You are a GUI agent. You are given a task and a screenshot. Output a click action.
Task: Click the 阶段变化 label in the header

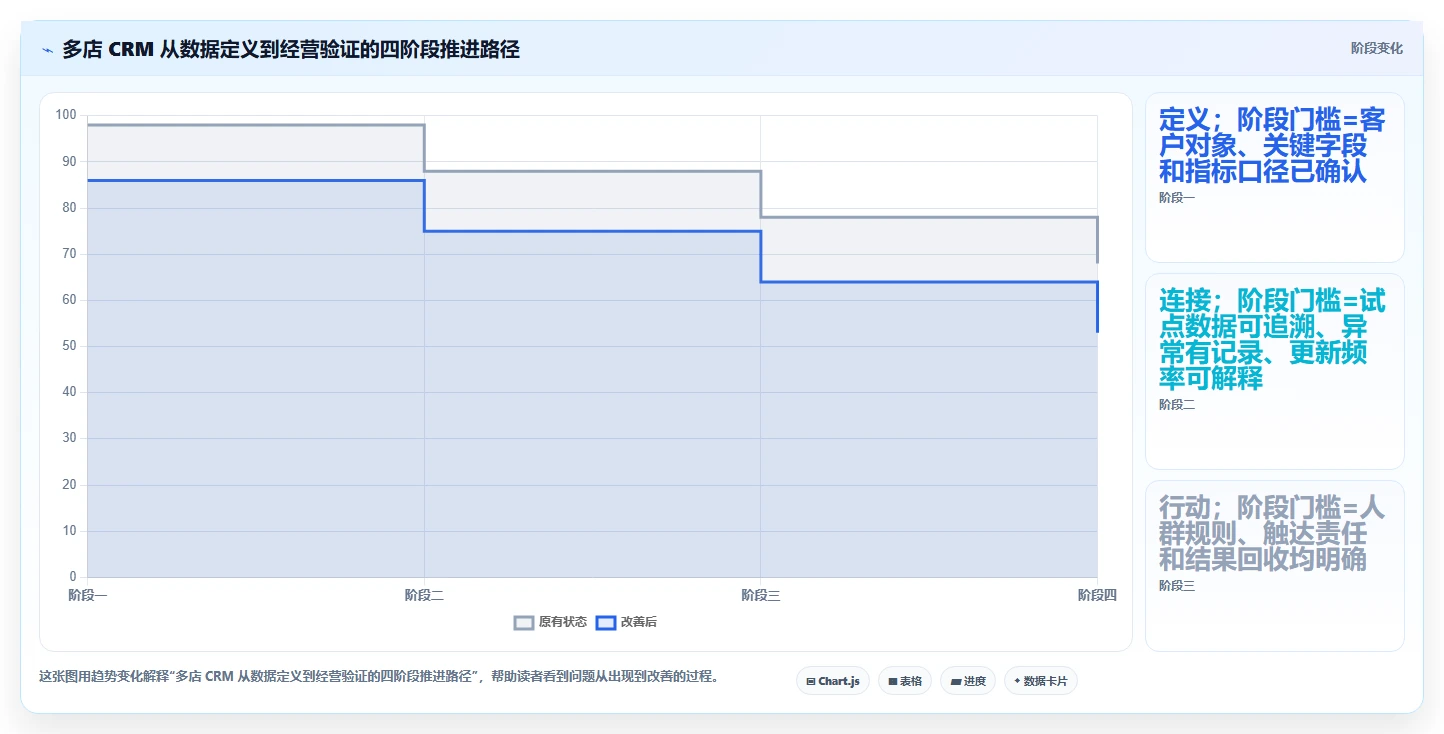1376,48
